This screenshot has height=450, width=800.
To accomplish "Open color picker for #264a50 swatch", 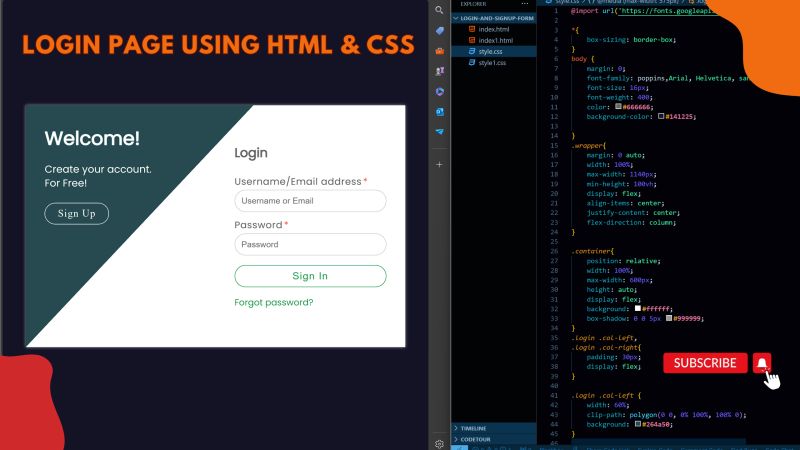I will pyautogui.click(x=637, y=423).
